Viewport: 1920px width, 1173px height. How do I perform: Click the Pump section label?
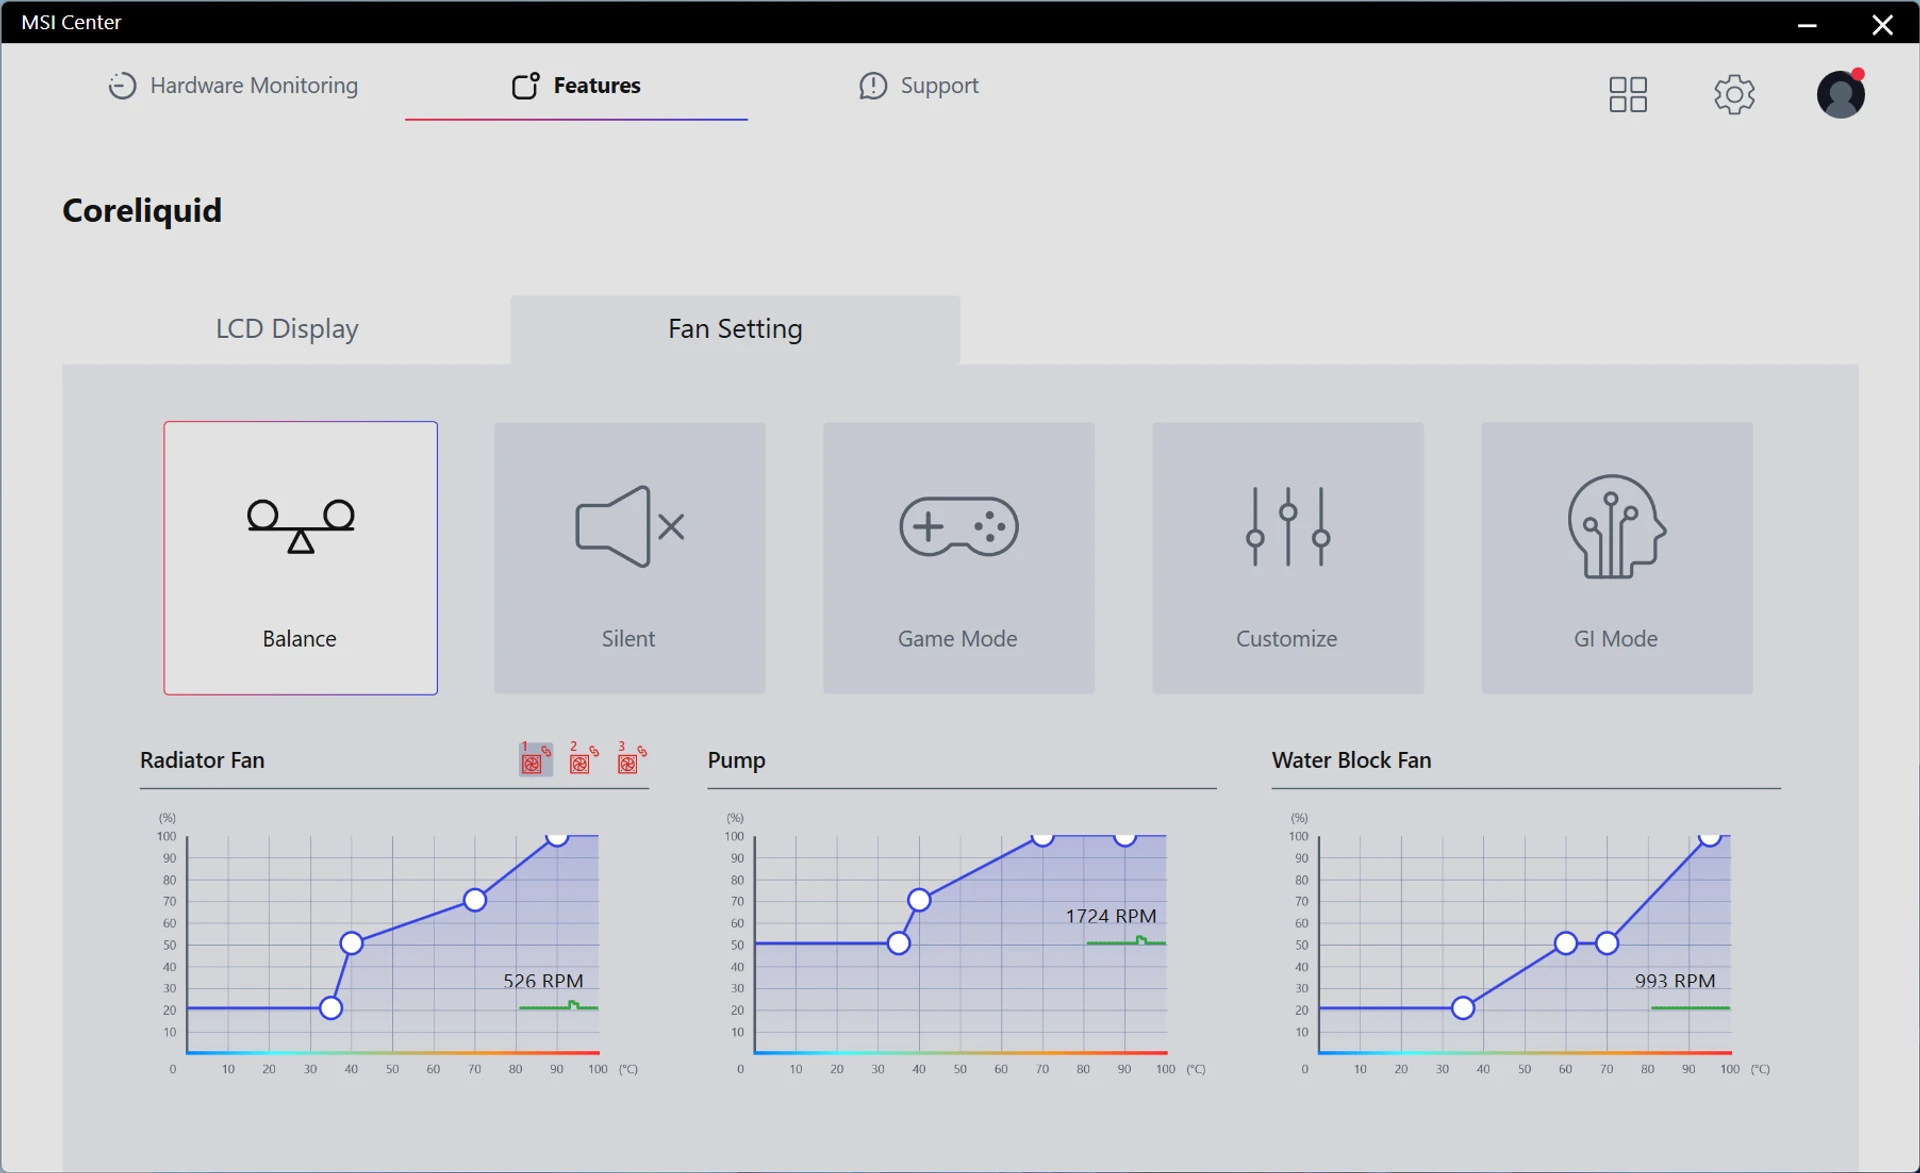(x=736, y=760)
